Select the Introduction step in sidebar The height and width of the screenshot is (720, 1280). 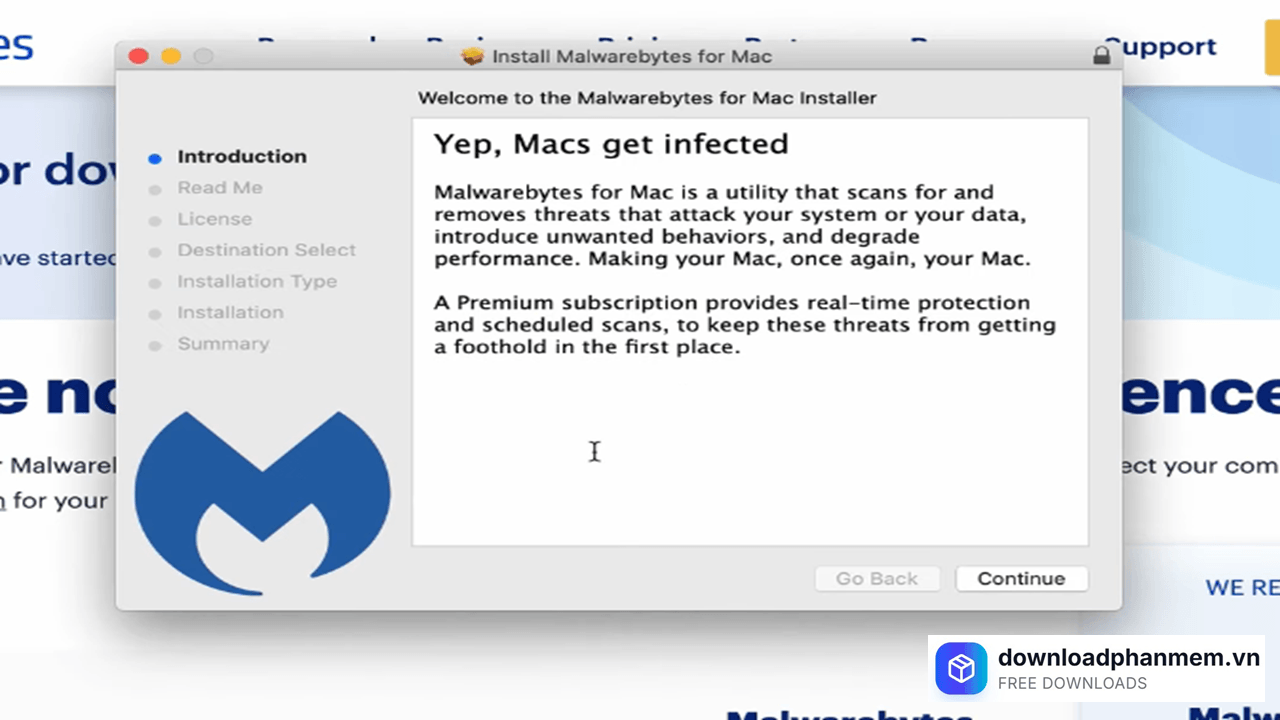(242, 157)
